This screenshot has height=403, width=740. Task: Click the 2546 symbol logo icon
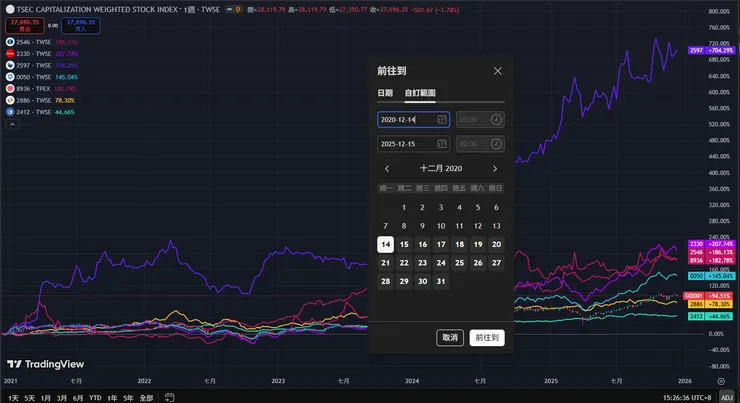[x=10, y=42]
